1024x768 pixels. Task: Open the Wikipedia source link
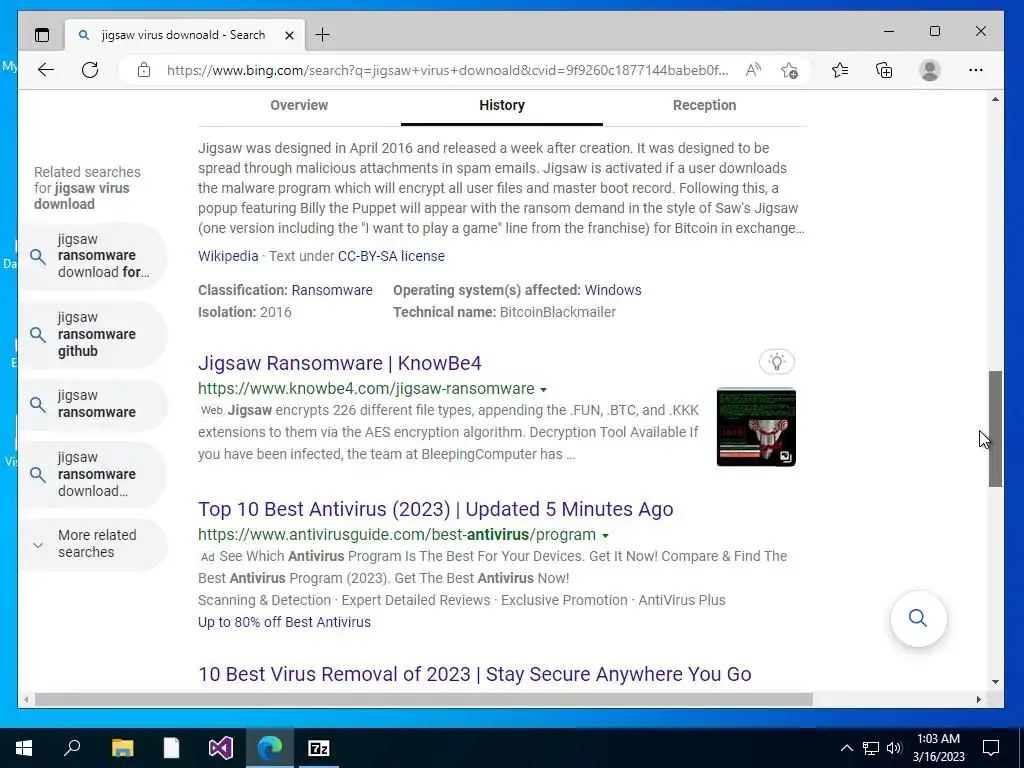tap(228, 256)
